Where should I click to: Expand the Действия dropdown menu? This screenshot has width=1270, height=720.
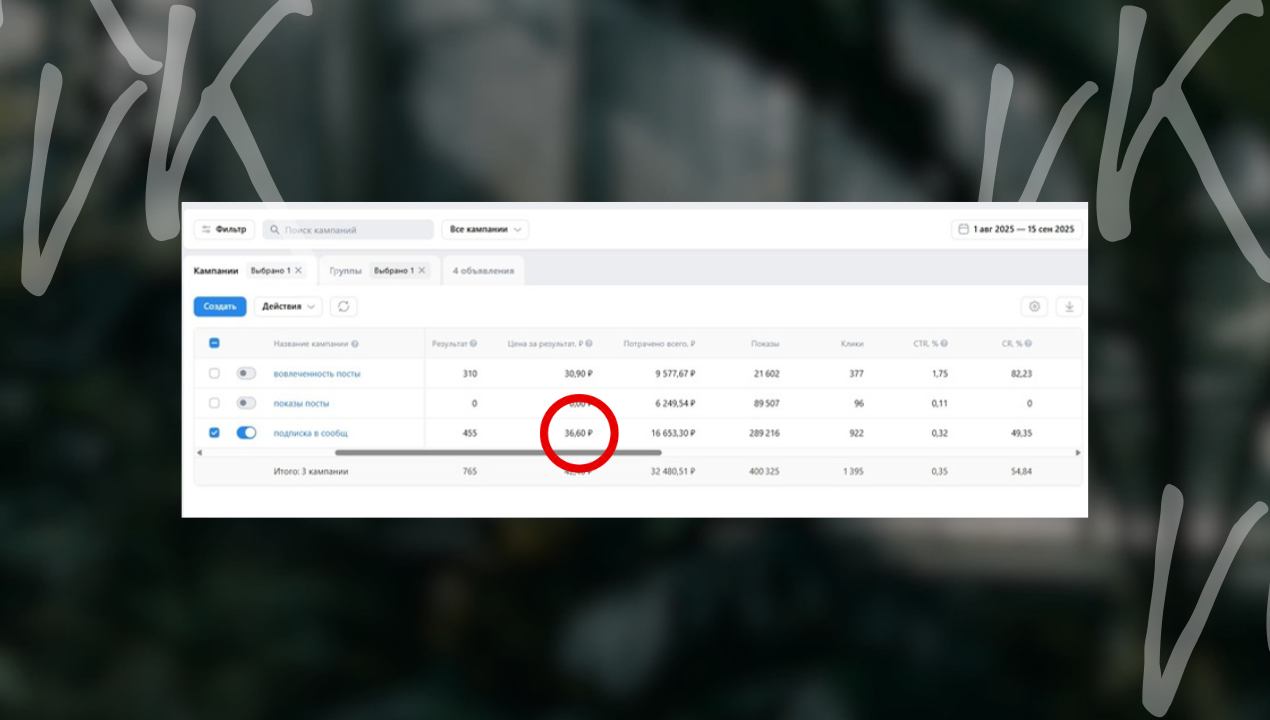[x=287, y=307]
